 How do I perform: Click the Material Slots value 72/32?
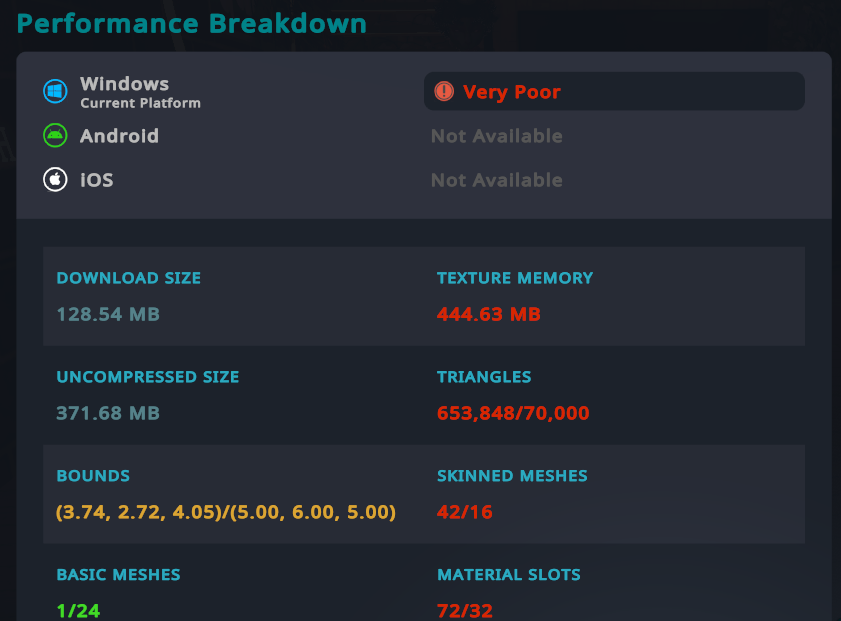(x=464, y=611)
